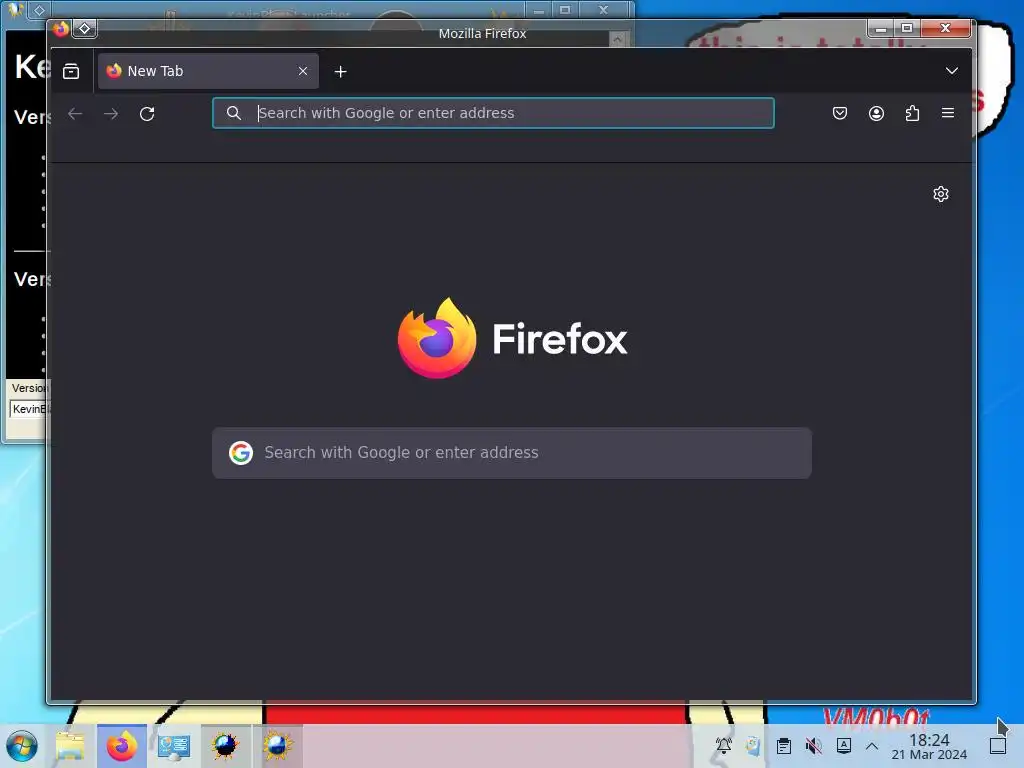The image size is (1024, 768).
Task: Click the first spiky globe taskbar icon
Action: (225, 746)
